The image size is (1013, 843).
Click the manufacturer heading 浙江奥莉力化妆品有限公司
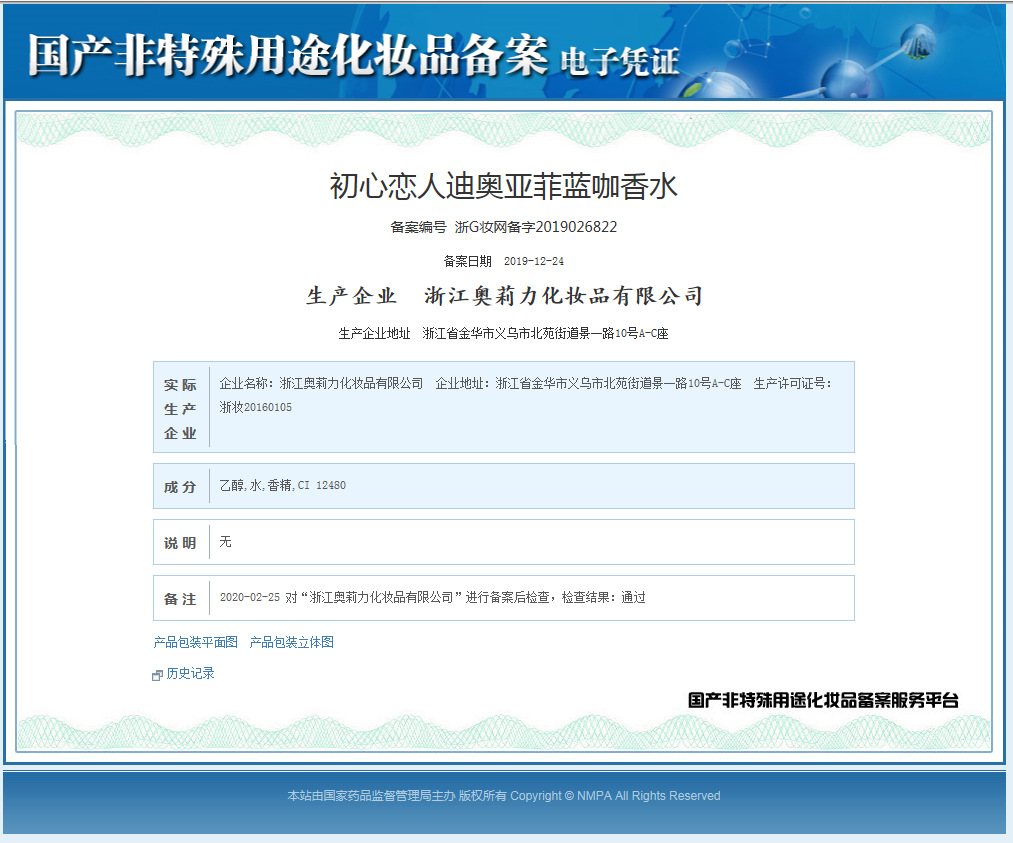click(563, 296)
